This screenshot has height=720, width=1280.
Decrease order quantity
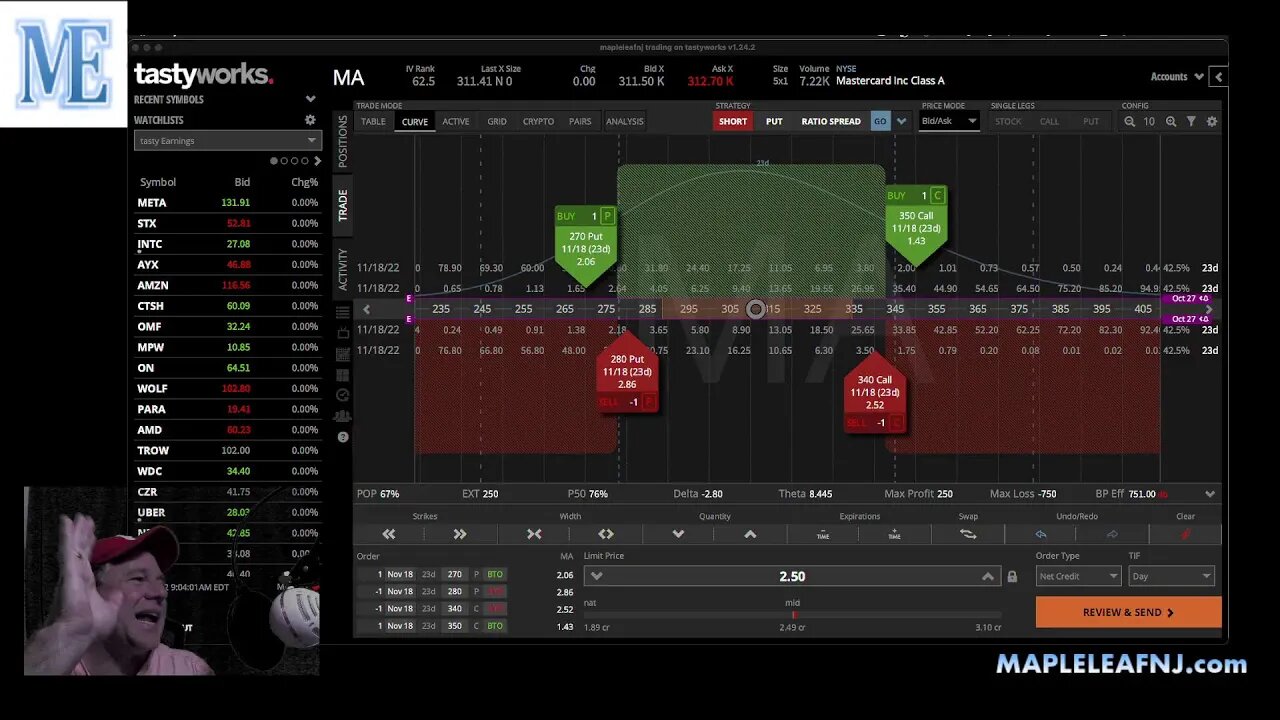point(678,534)
